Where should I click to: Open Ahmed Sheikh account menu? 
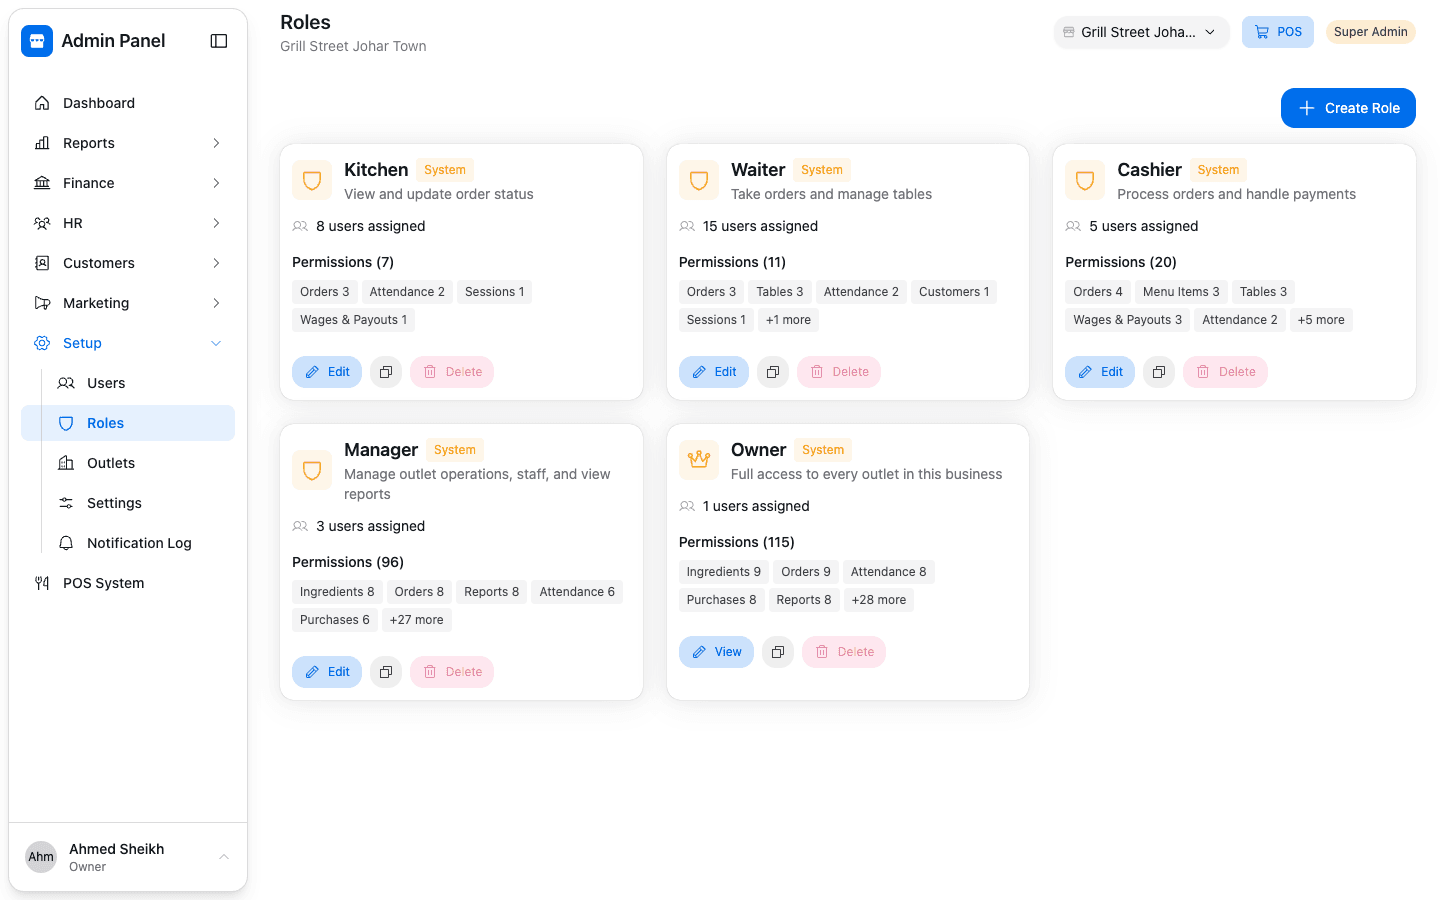(x=128, y=857)
